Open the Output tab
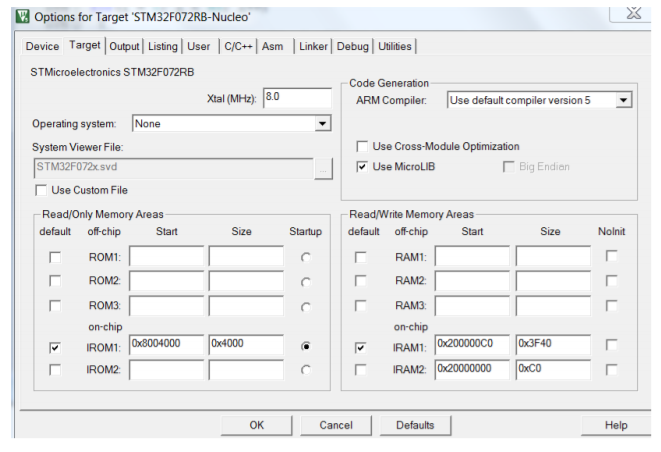 pos(124,46)
